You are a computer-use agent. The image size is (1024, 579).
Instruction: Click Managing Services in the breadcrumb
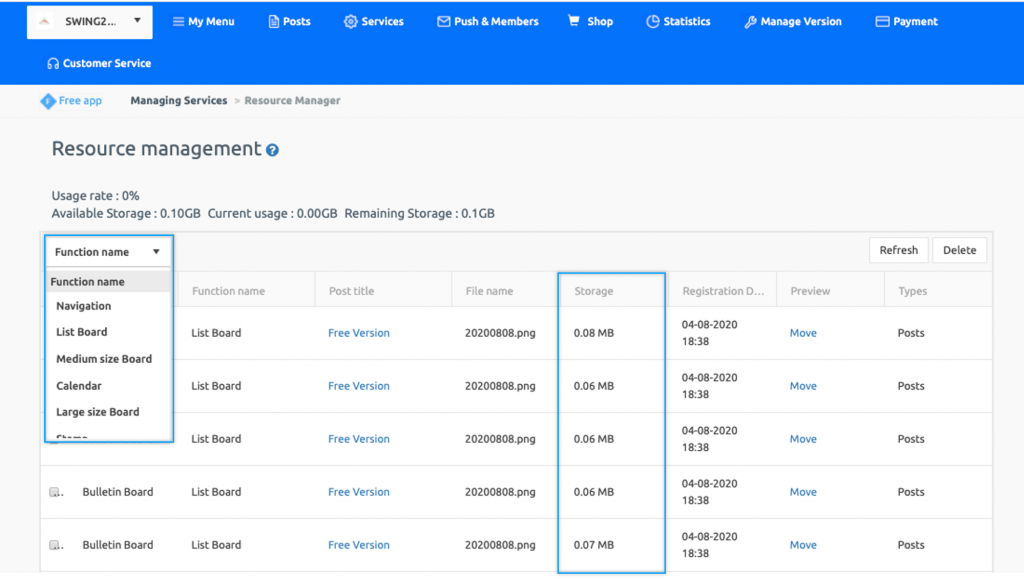178,100
